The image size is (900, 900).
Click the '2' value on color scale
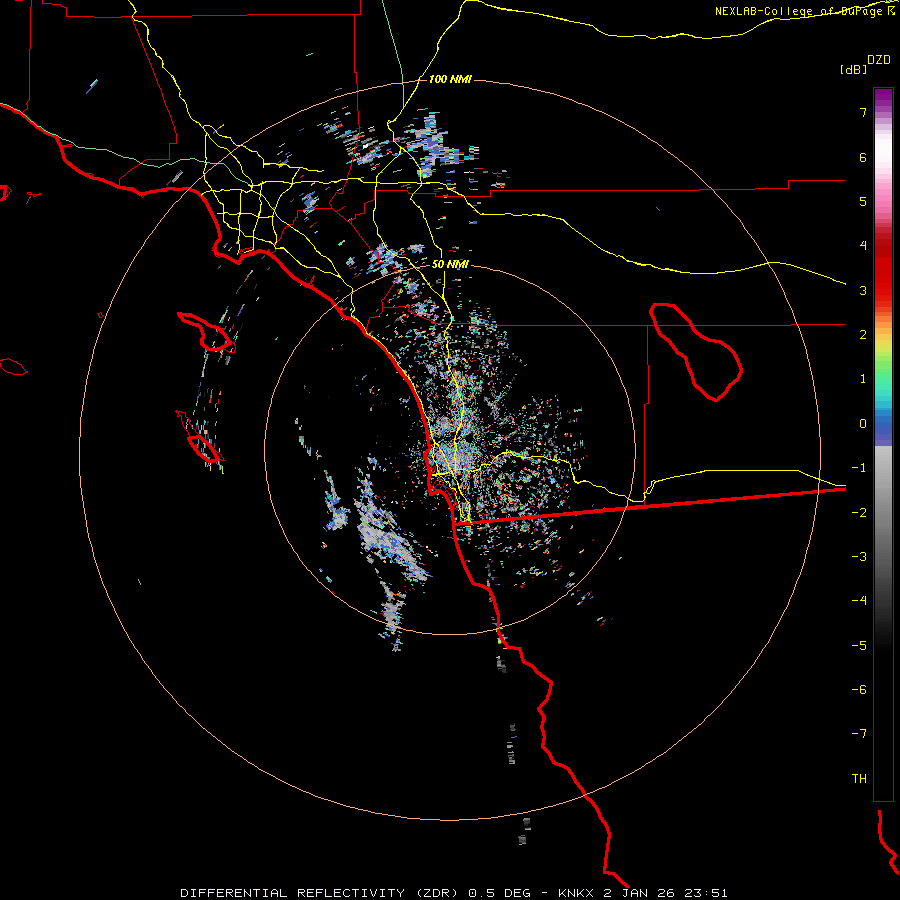point(863,335)
